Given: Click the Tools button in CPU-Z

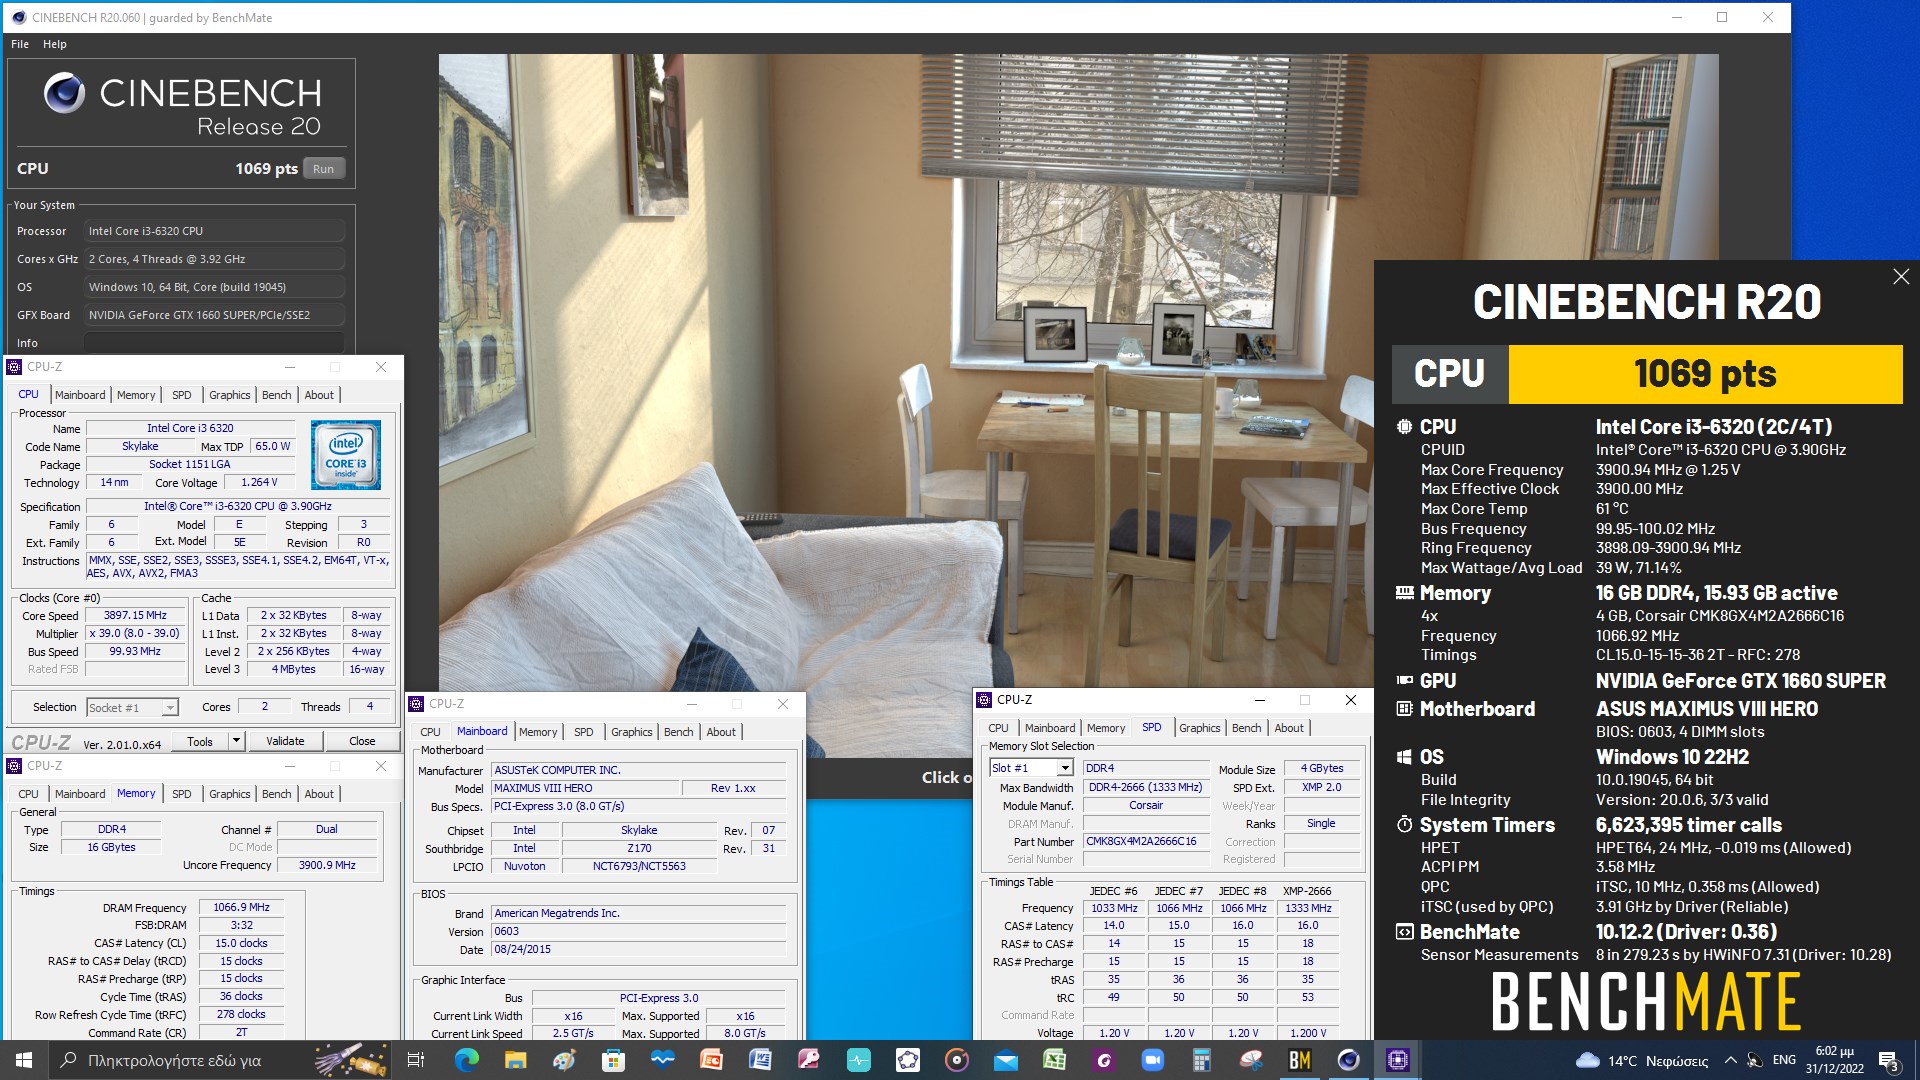Looking at the screenshot, I should 200,741.
